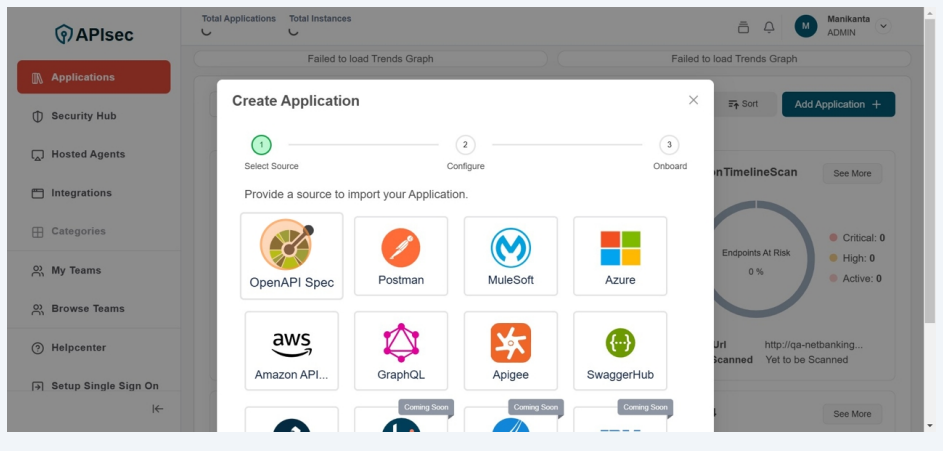The height and width of the screenshot is (451, 943).
Task: Click the Add Application button
Action: coord(838,104)
